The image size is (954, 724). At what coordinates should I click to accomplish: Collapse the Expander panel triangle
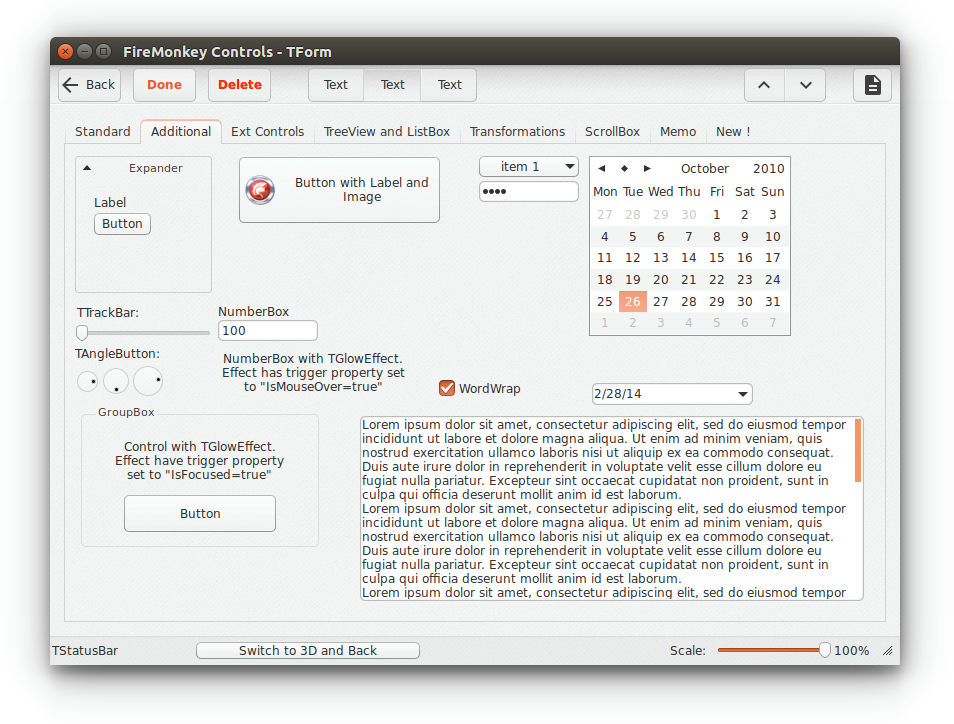[87, 168]
